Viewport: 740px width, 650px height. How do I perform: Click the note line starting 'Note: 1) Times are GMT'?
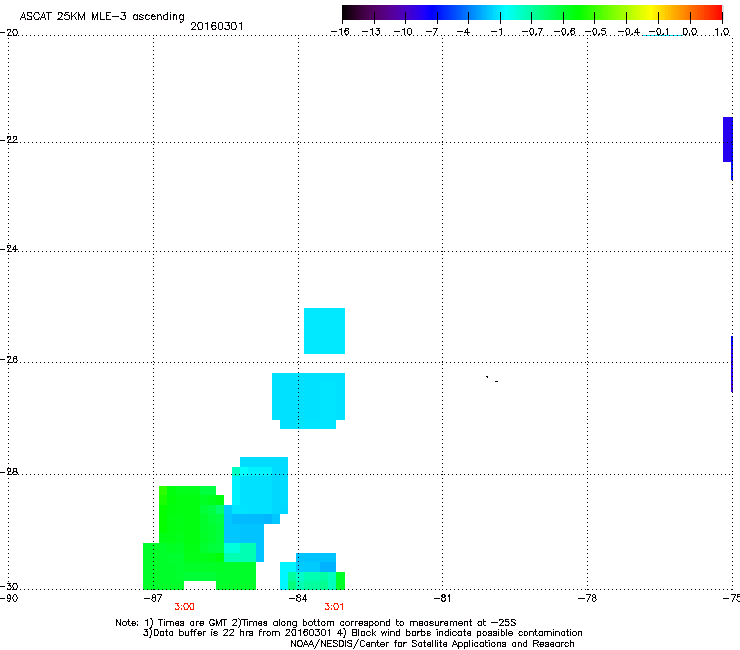point(316,623)
